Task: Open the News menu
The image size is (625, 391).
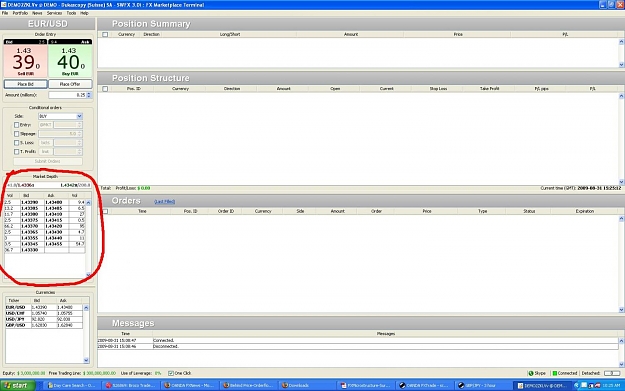Action: coord(37,13)
